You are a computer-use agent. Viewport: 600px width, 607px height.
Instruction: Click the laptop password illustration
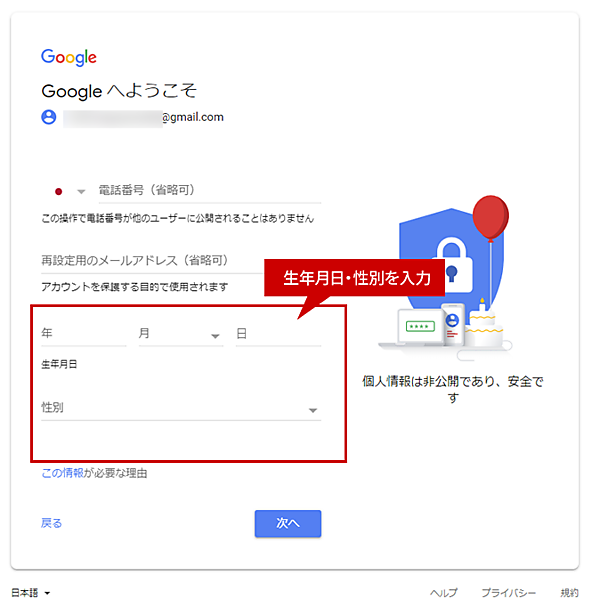[x=421, y=327]
